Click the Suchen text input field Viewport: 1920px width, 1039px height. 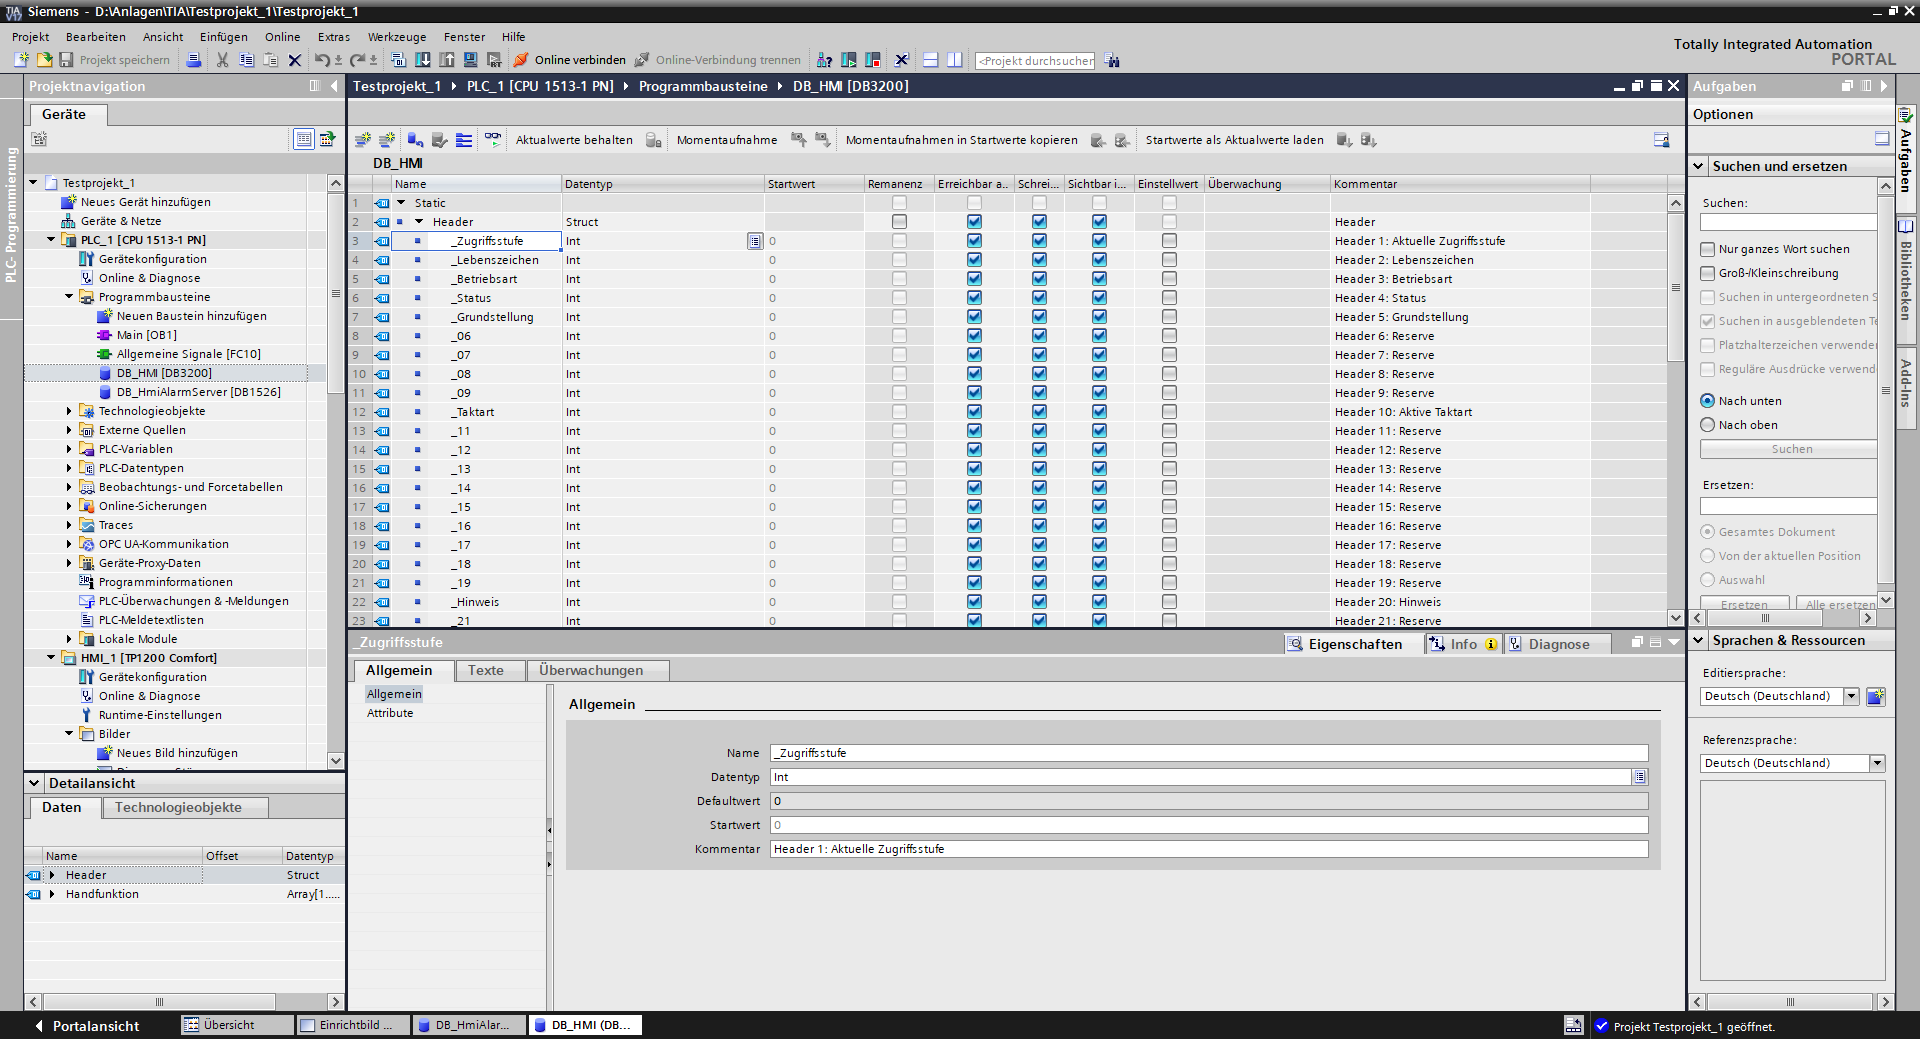(x=1789, y=222)
